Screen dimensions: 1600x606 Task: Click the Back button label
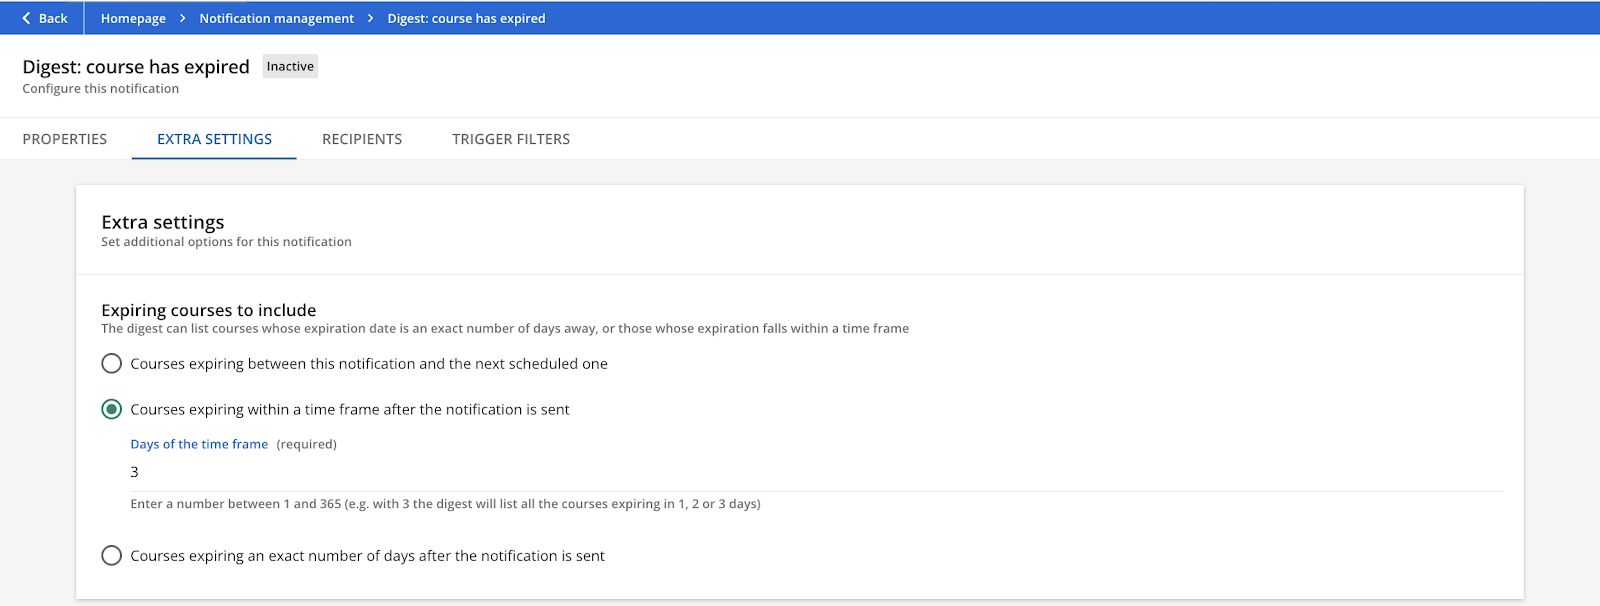[53, 18]
